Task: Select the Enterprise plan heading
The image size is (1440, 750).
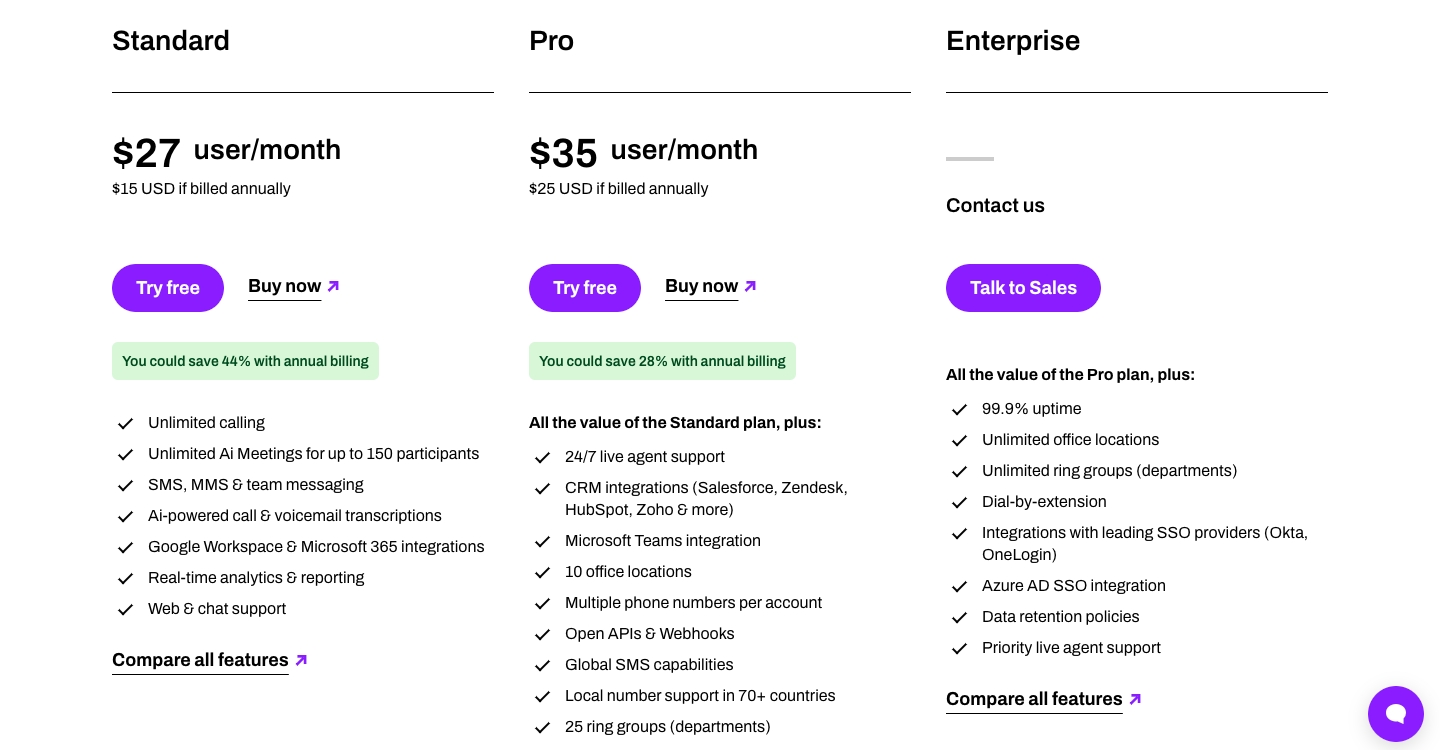Action: point(1013,41)
